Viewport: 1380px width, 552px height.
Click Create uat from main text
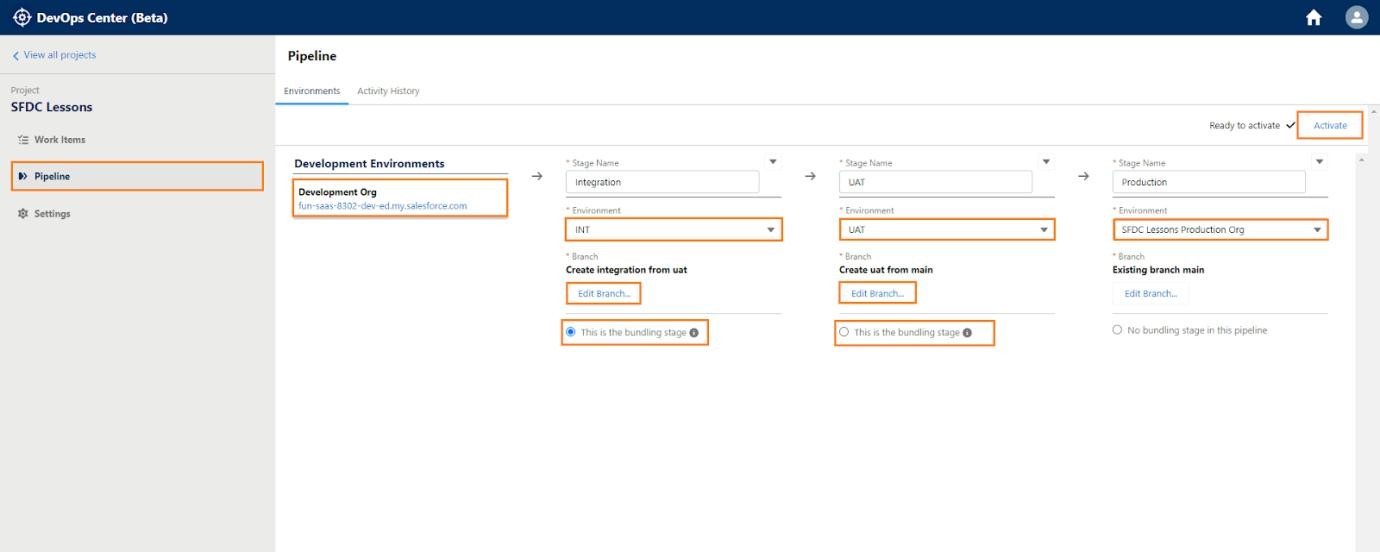click(x=886, y=270)
